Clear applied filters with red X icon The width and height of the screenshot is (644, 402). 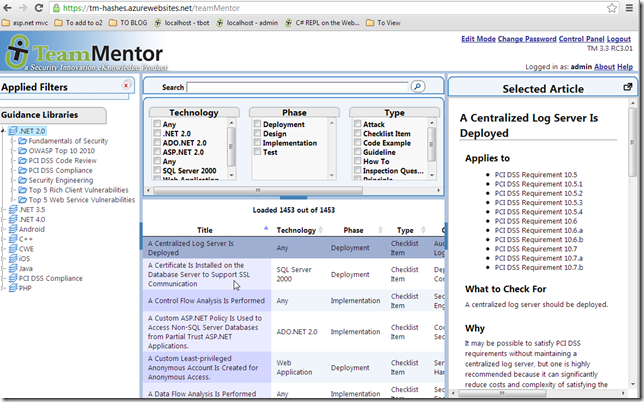(x=125, y=86)
